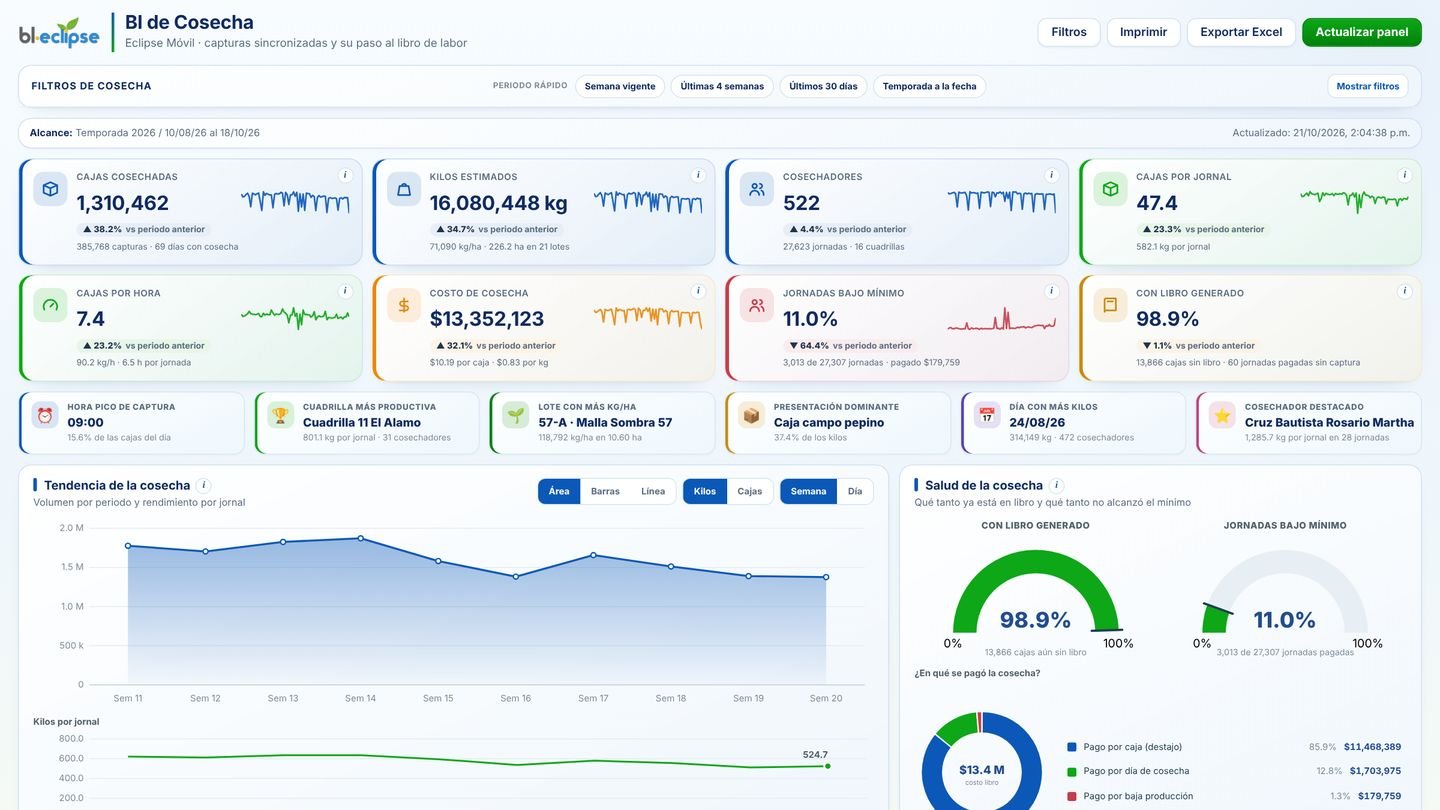Image resolution: width=1440 pixels, height=810 pixels.
Task: Select the Últimas 4 semanas quick period
Action: point(722,86)
